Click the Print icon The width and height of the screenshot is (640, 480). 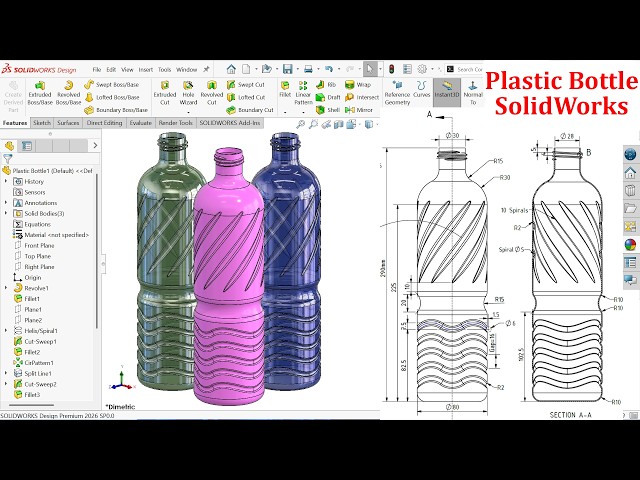point(308,69)
